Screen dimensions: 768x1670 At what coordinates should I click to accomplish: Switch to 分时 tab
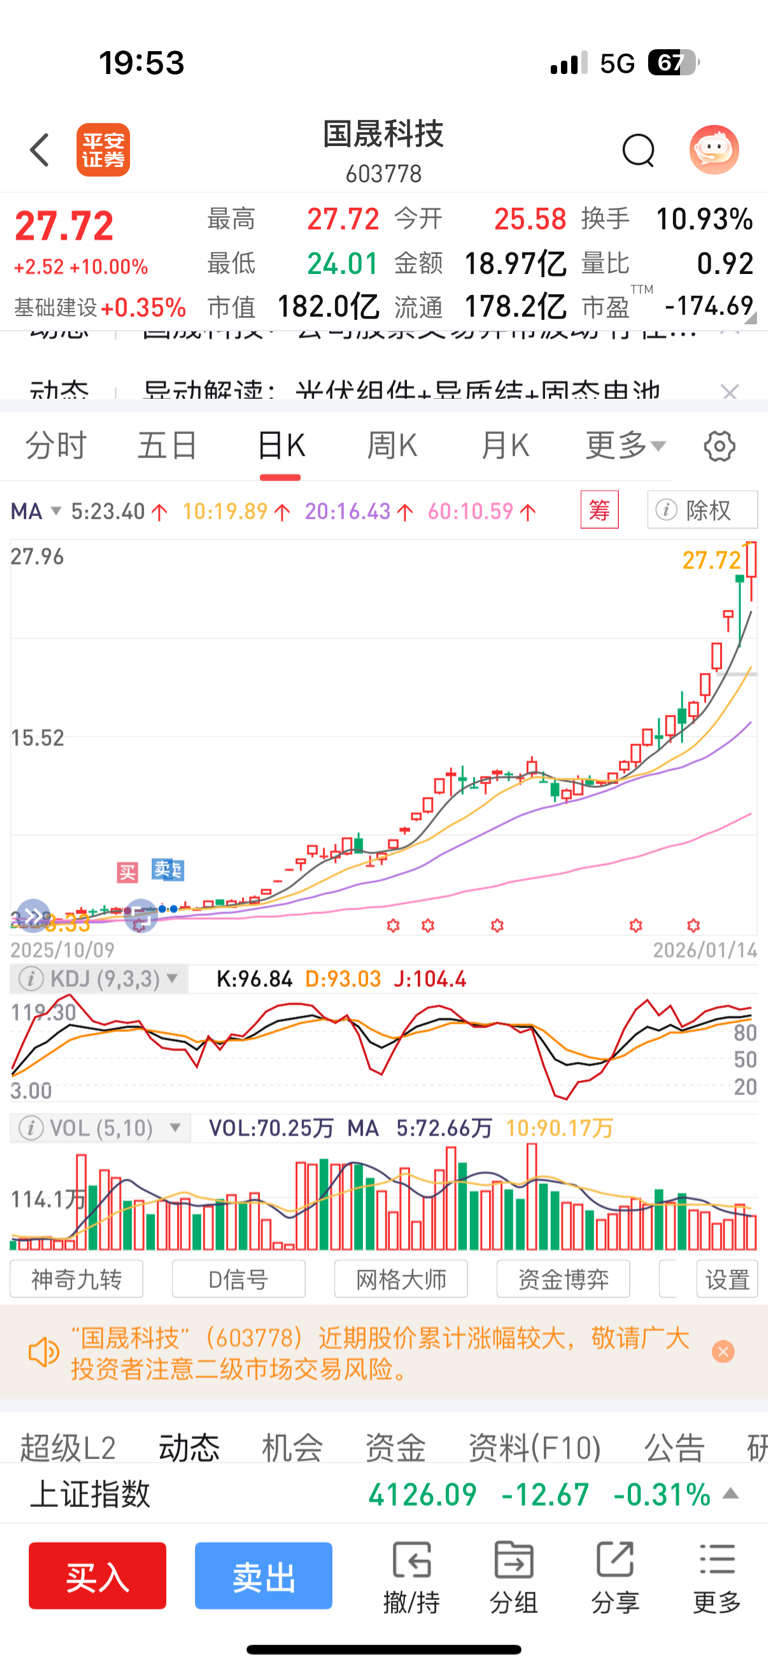click(56, 445)
